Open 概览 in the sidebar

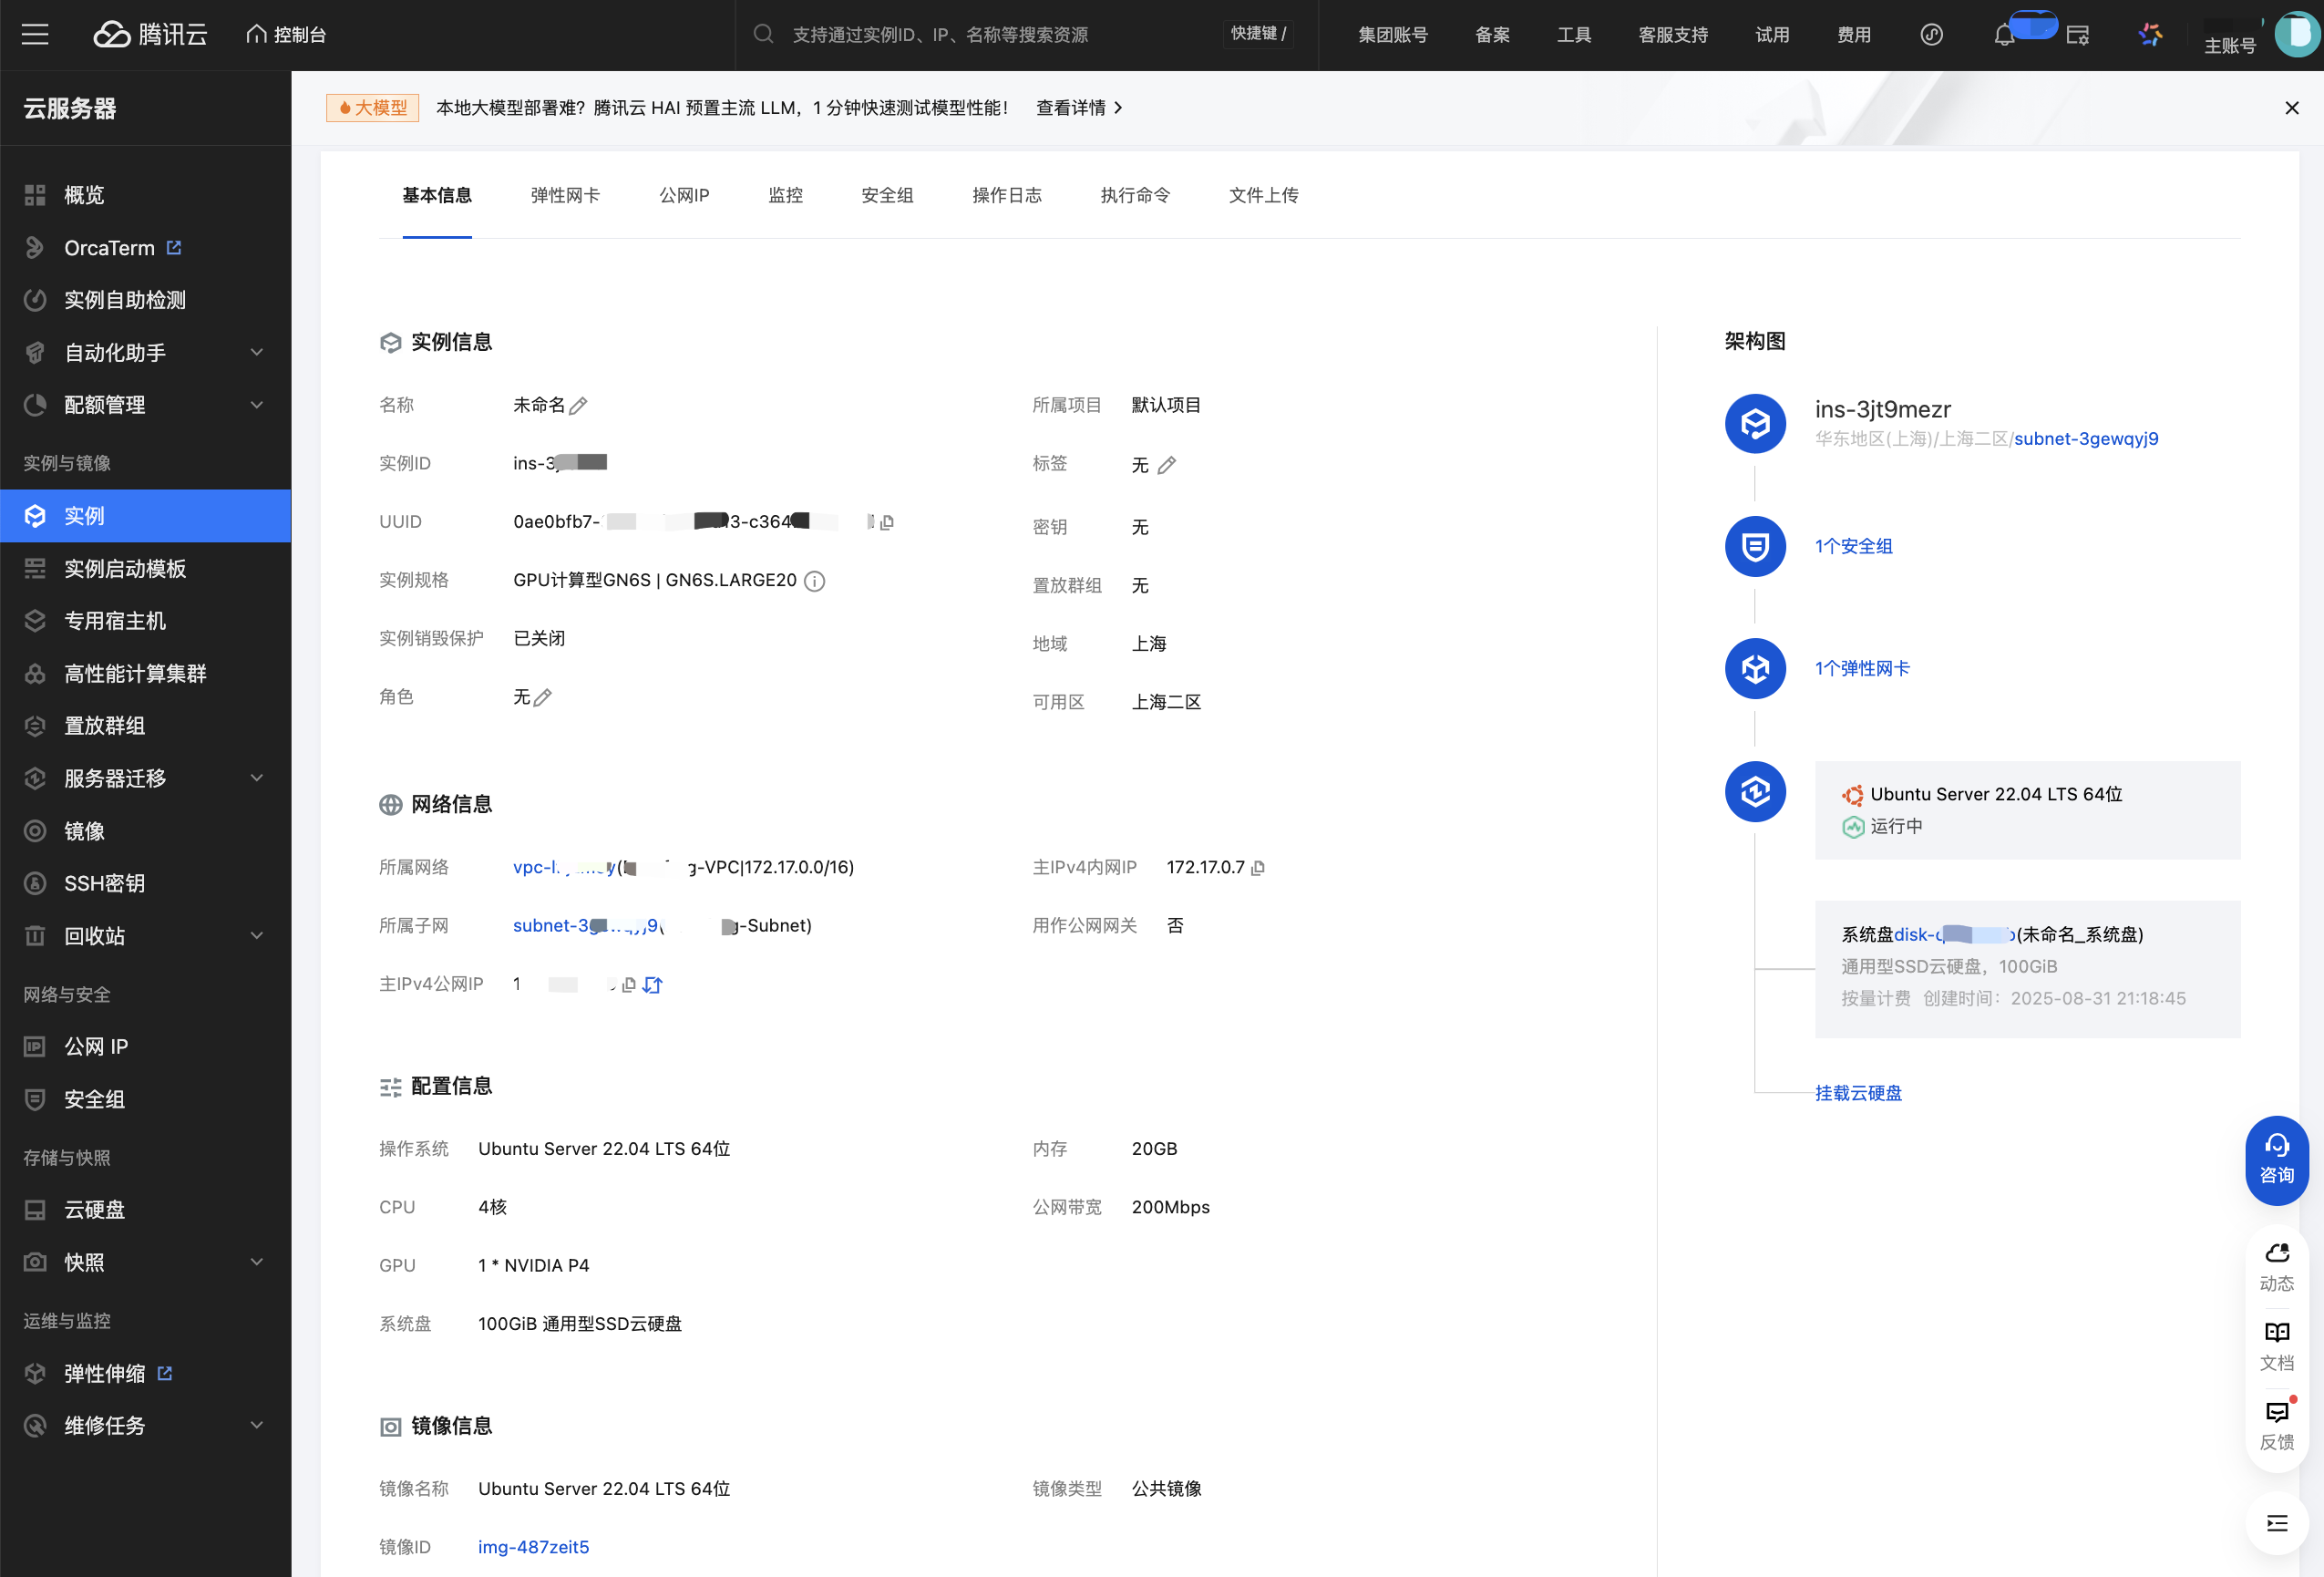click(x=145, y=195)
